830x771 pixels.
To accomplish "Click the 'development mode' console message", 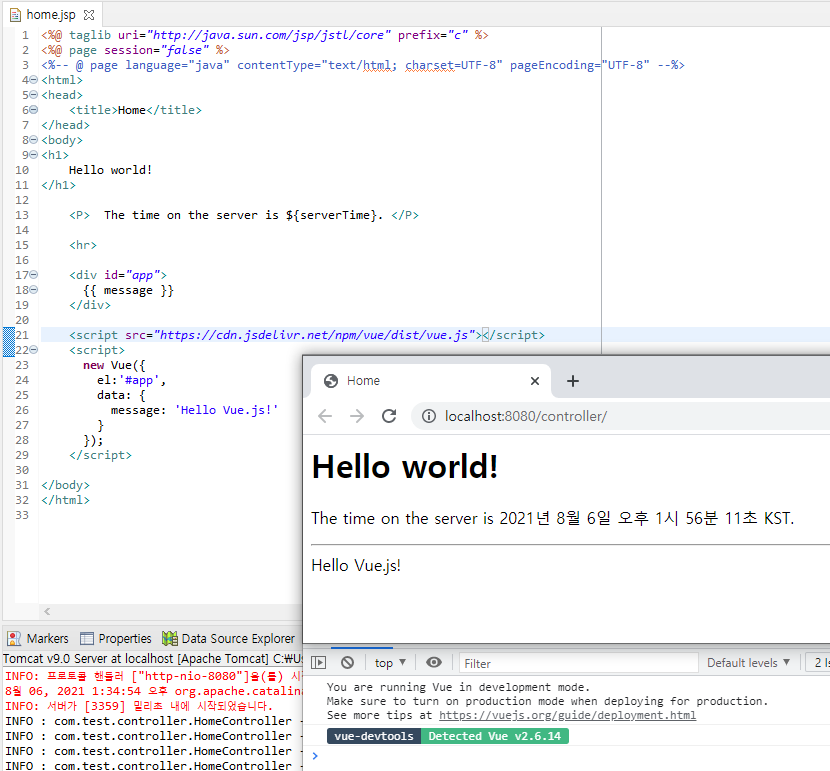I will 458,687.
